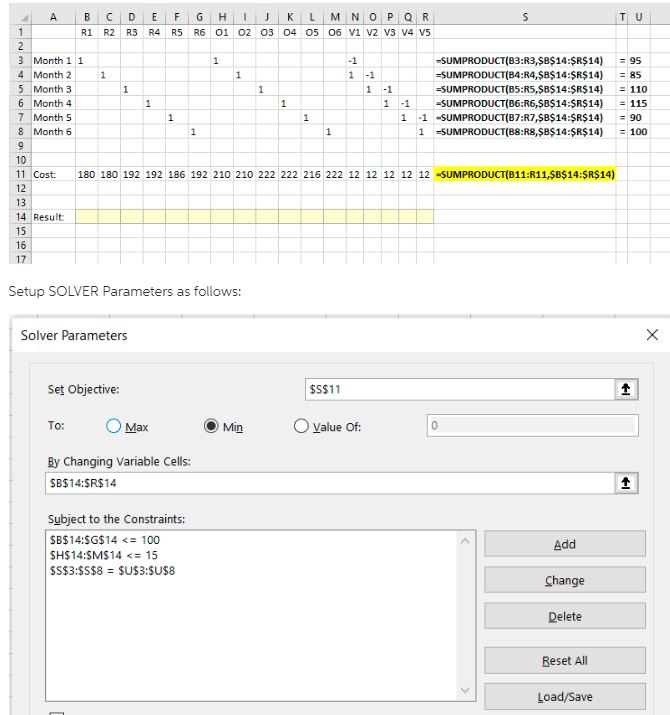Click the Month 6 cell
This screenshot has width=670, height=715.
click(x=53, y=131)
